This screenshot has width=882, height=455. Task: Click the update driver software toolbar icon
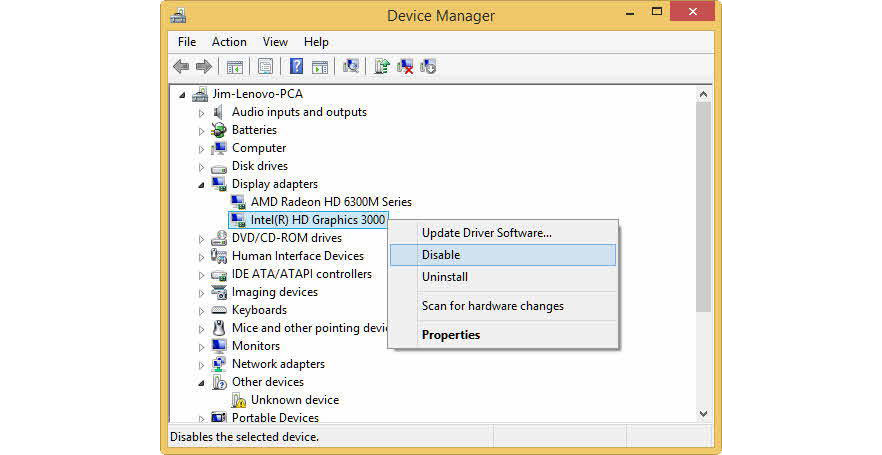coord(381,67)
